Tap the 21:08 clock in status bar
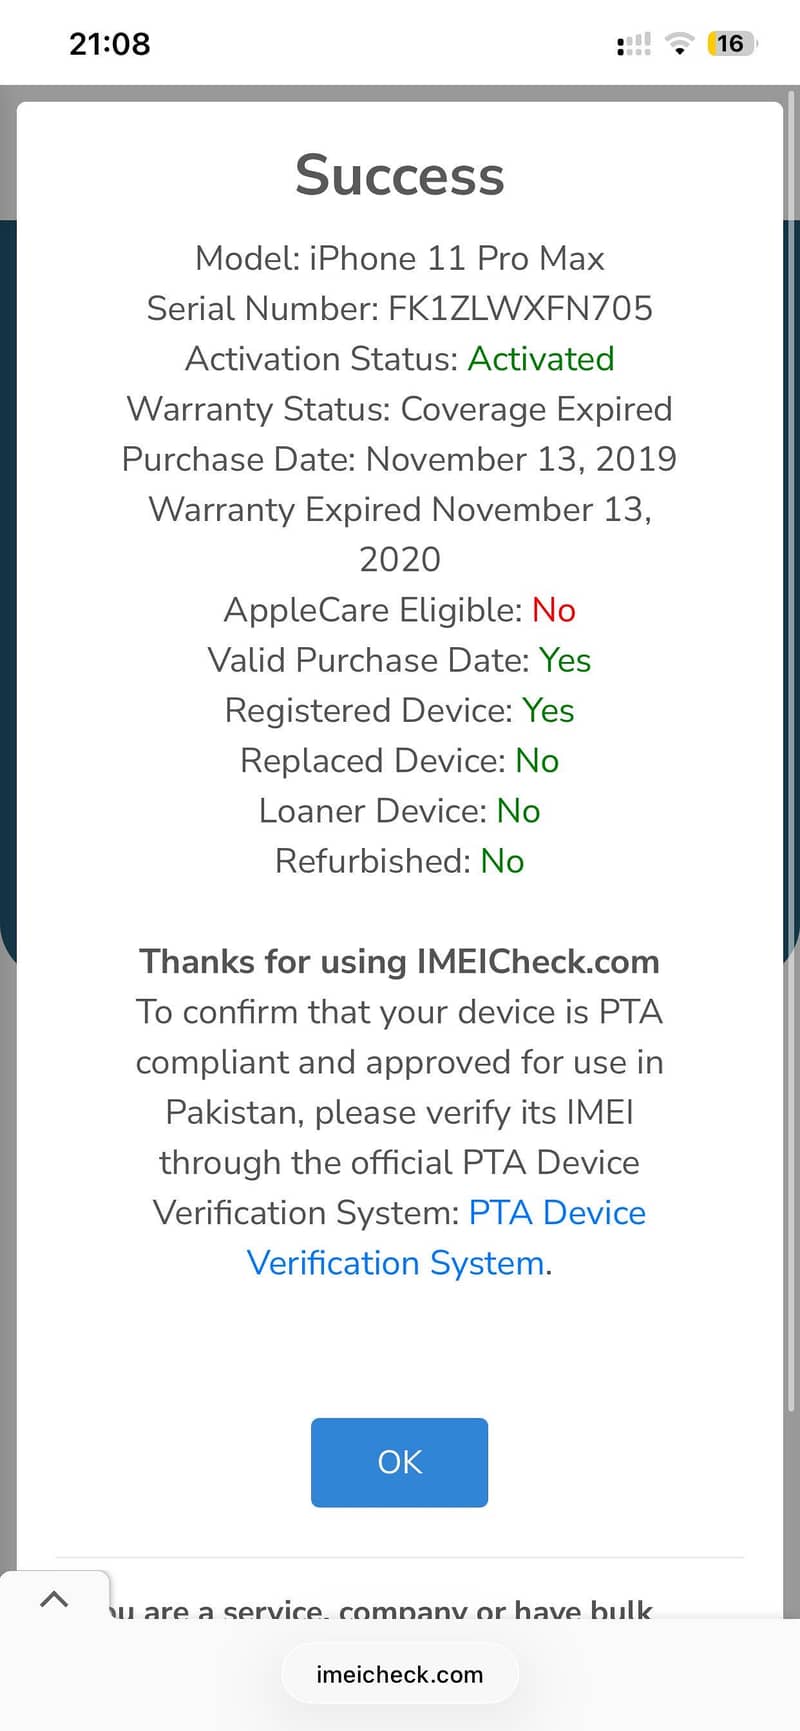 110,44
